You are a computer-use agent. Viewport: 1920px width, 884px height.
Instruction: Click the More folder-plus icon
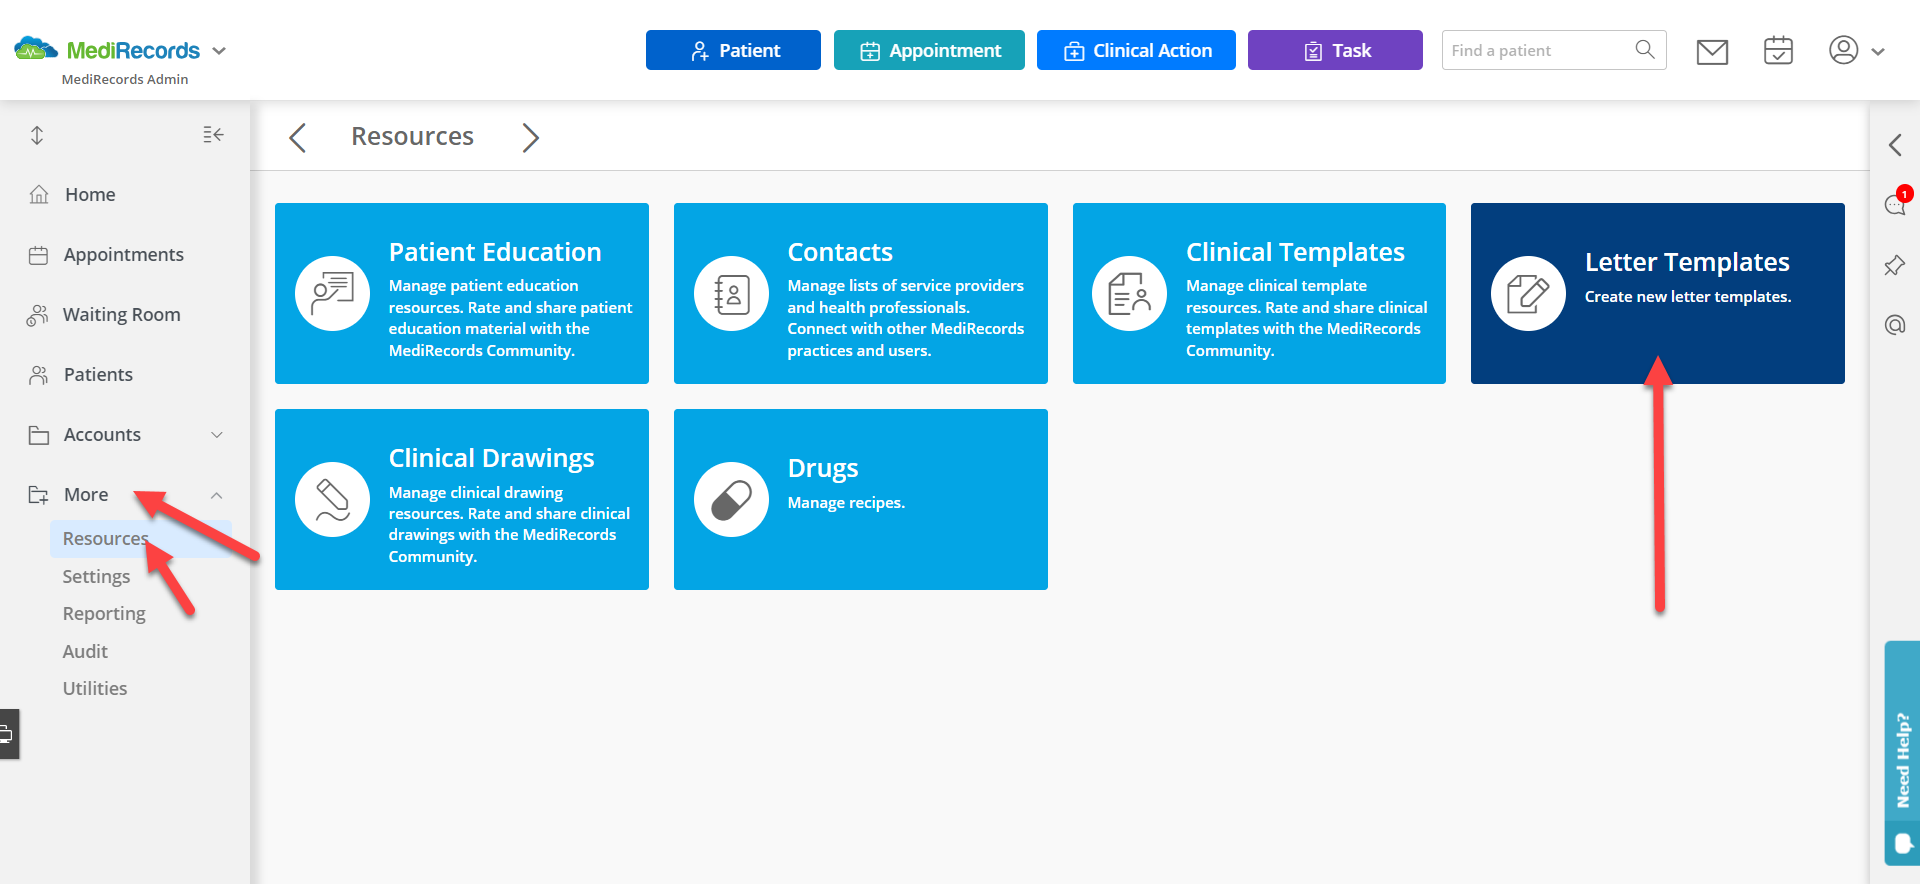pyautogui.click(x=39, y=495)
